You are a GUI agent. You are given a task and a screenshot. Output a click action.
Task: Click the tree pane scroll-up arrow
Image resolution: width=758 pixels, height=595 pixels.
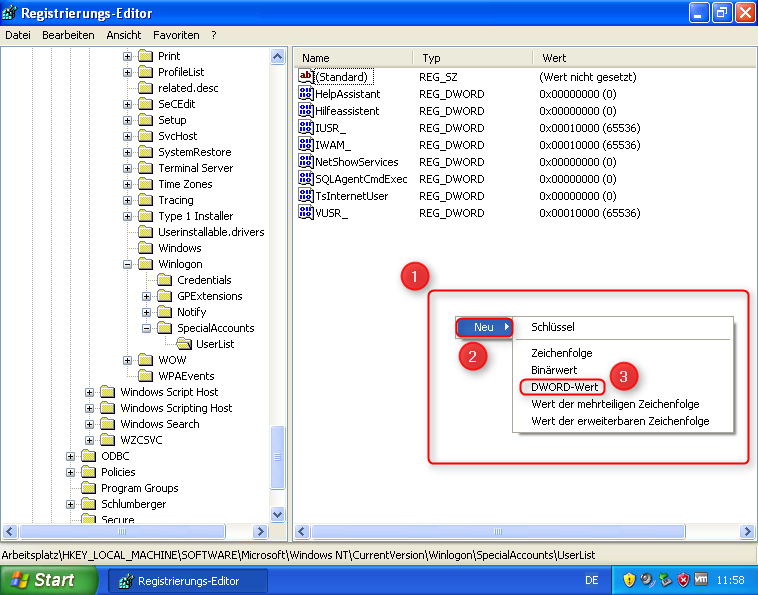pos(277,57)
